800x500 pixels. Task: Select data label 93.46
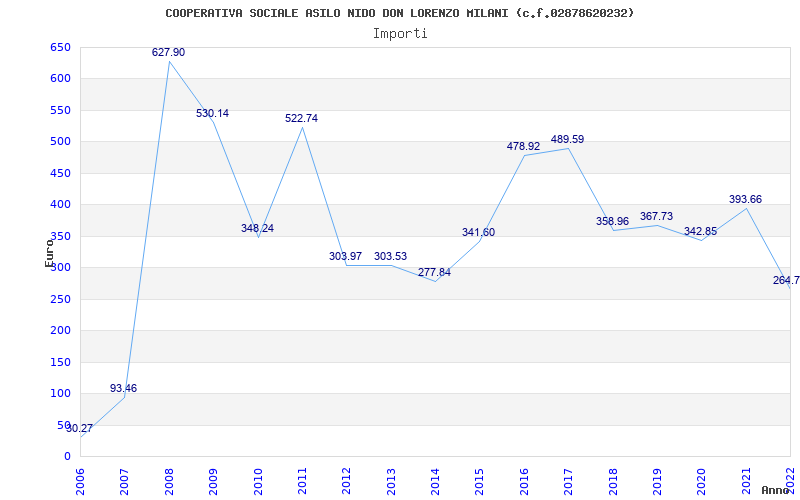click(123, 389)
